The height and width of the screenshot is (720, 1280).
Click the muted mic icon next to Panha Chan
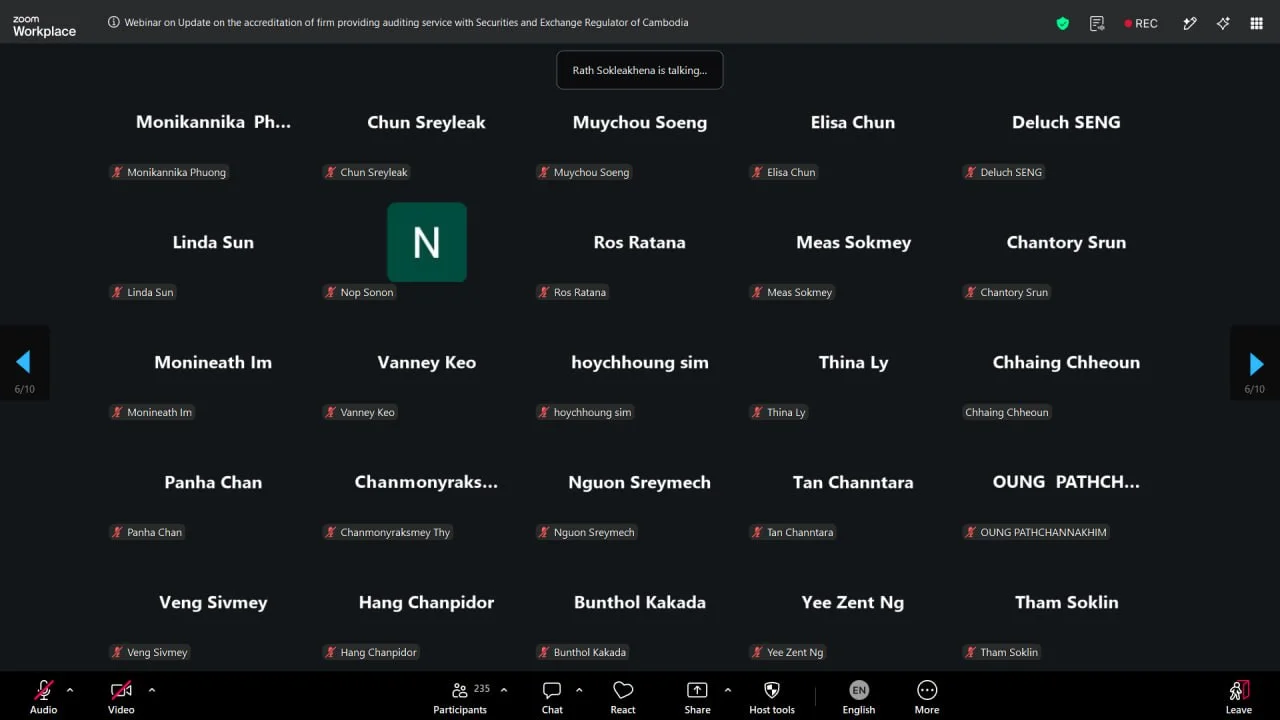117,532
